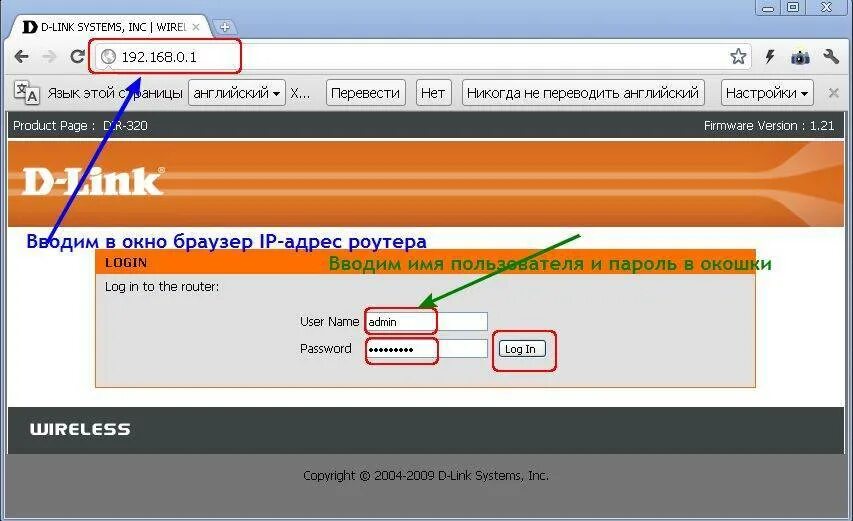Click the Log In button
This screenshot has height=521, width=853.
521,349
